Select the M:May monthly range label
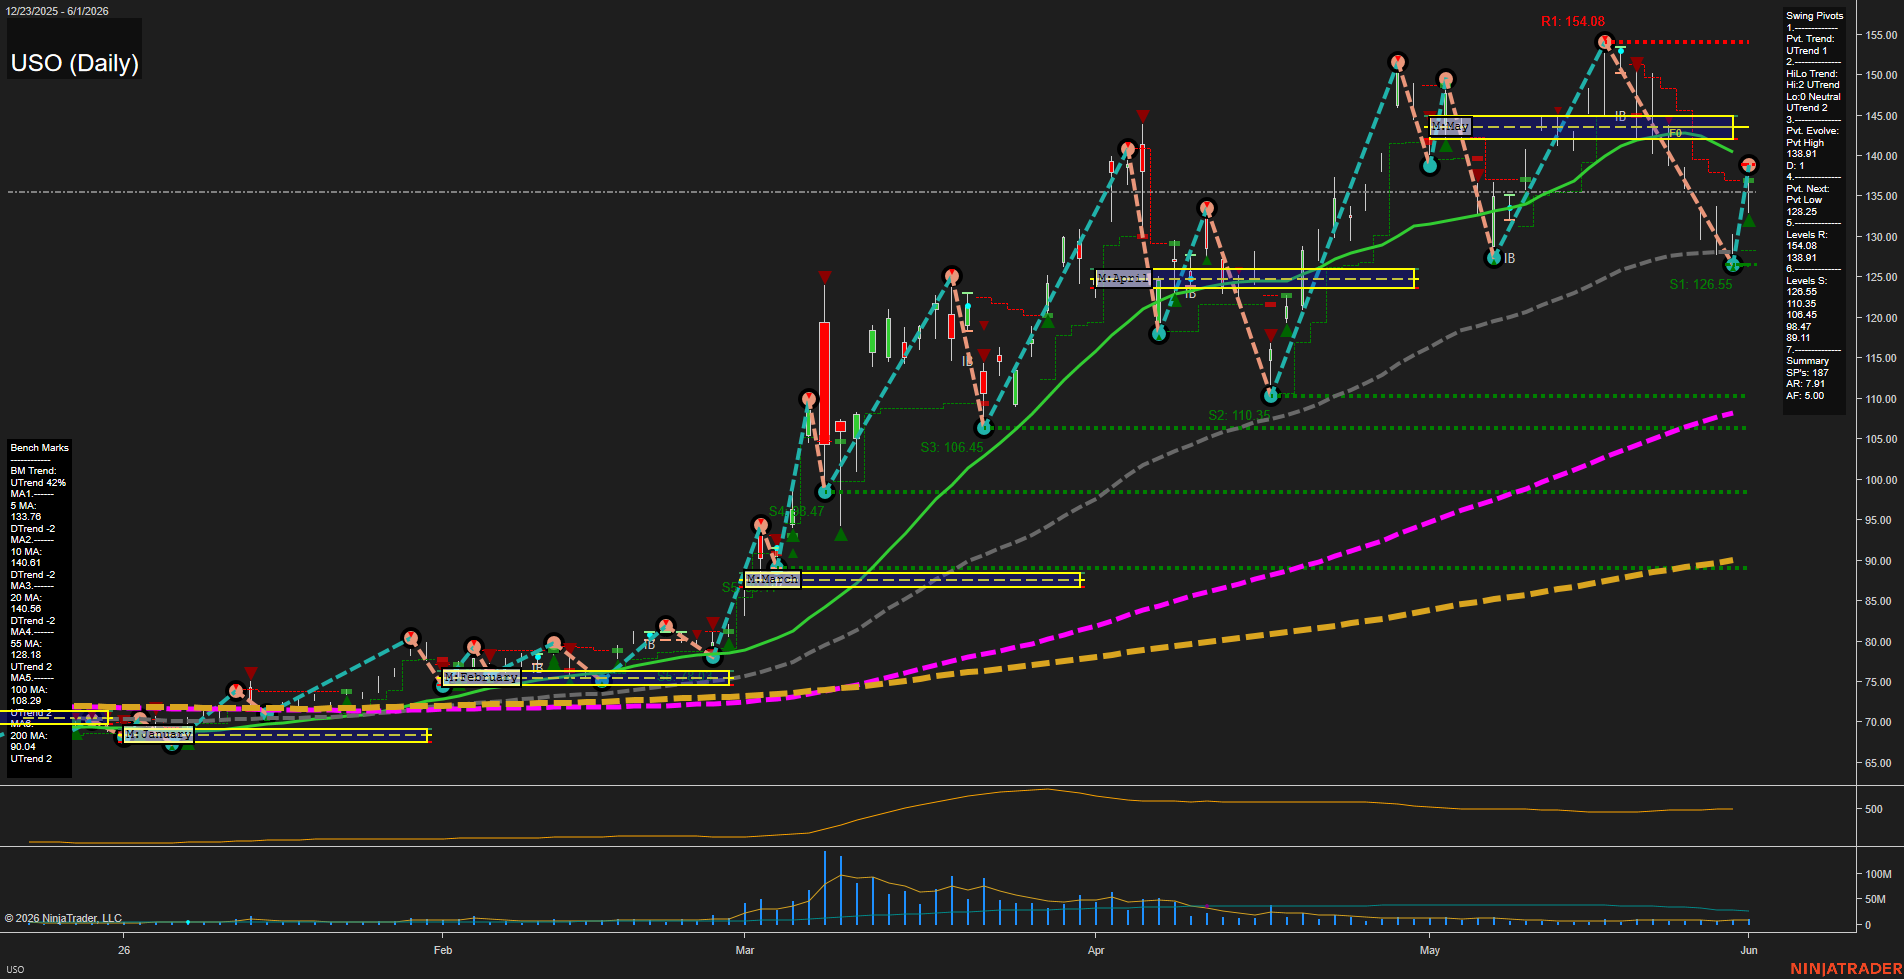 pyautogui.click(x=1450, y=126)
